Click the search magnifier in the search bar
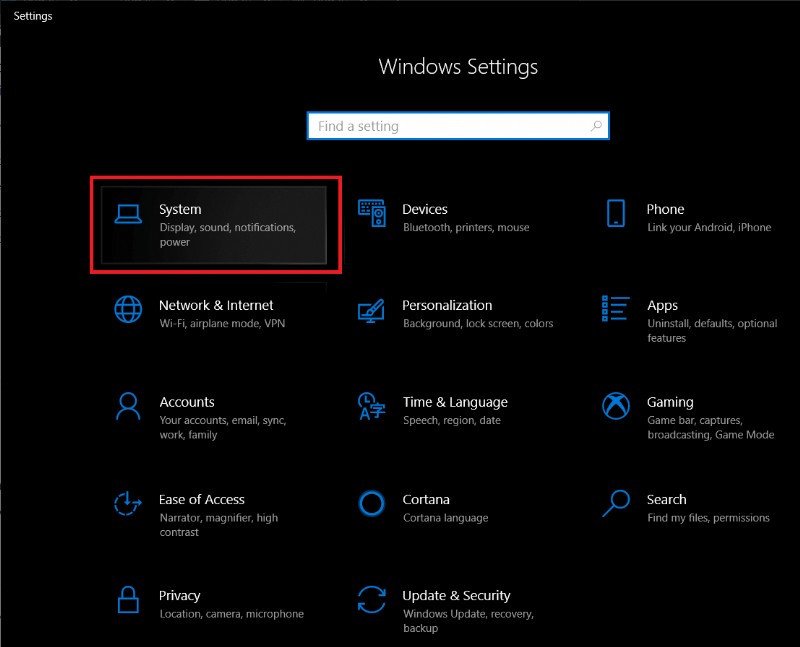800x647 pixels. 597,125
